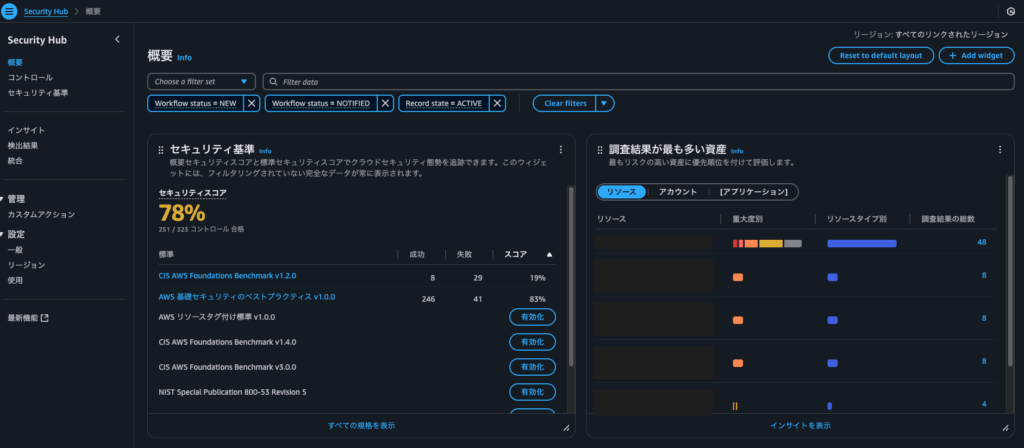Click Info link beside 調査結果が最も多い資産

coord(737,151)
